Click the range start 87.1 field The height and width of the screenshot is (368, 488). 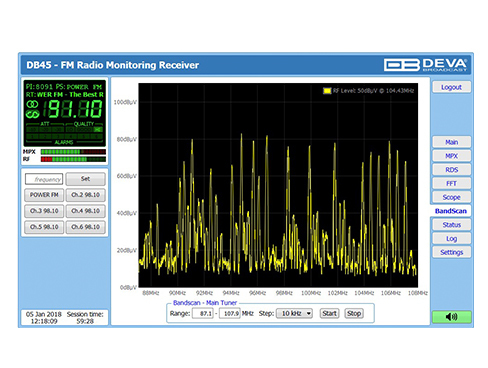[203, 313]
